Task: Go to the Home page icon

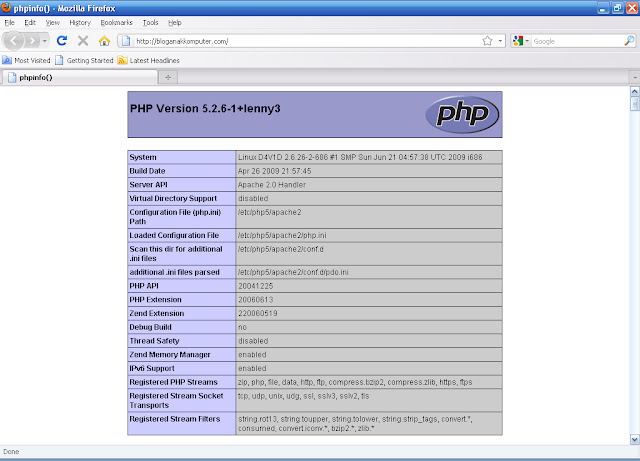Action: [x=104, y=41]
